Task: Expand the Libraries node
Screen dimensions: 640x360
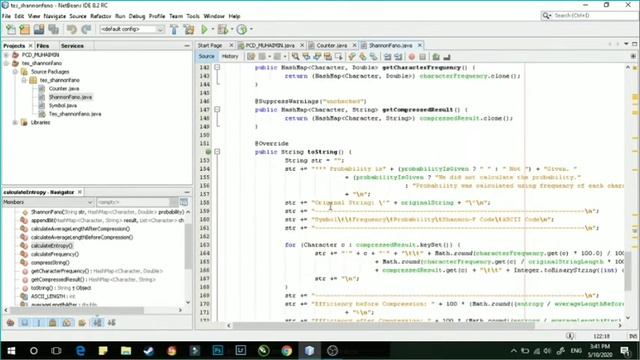Action: [x=15, y=122]
